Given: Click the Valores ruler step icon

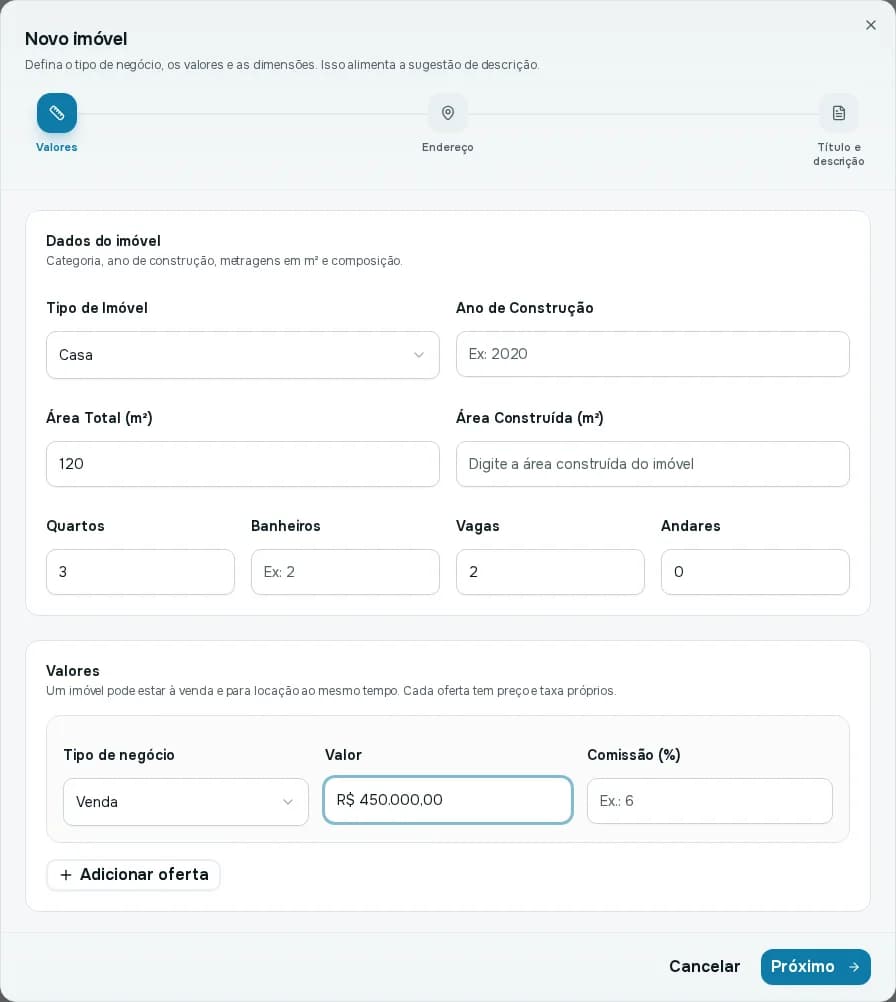Looking at the screenshot, I should pyautogui.click(x=57, y=113).
